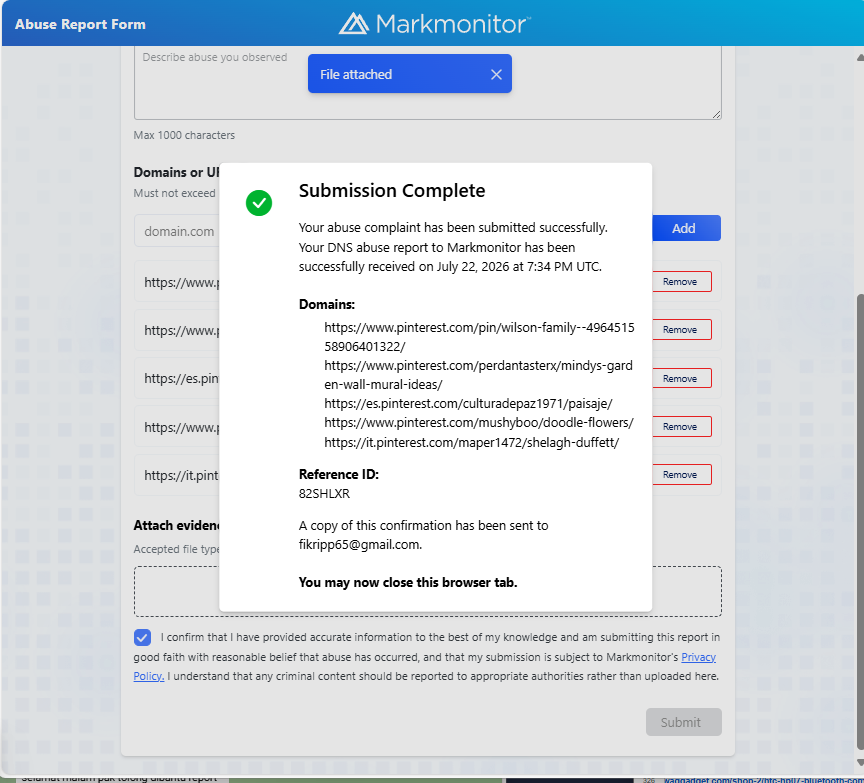Click the File attached toast message
This screenshot has width=864, height=783.
[x=356, y=74]
